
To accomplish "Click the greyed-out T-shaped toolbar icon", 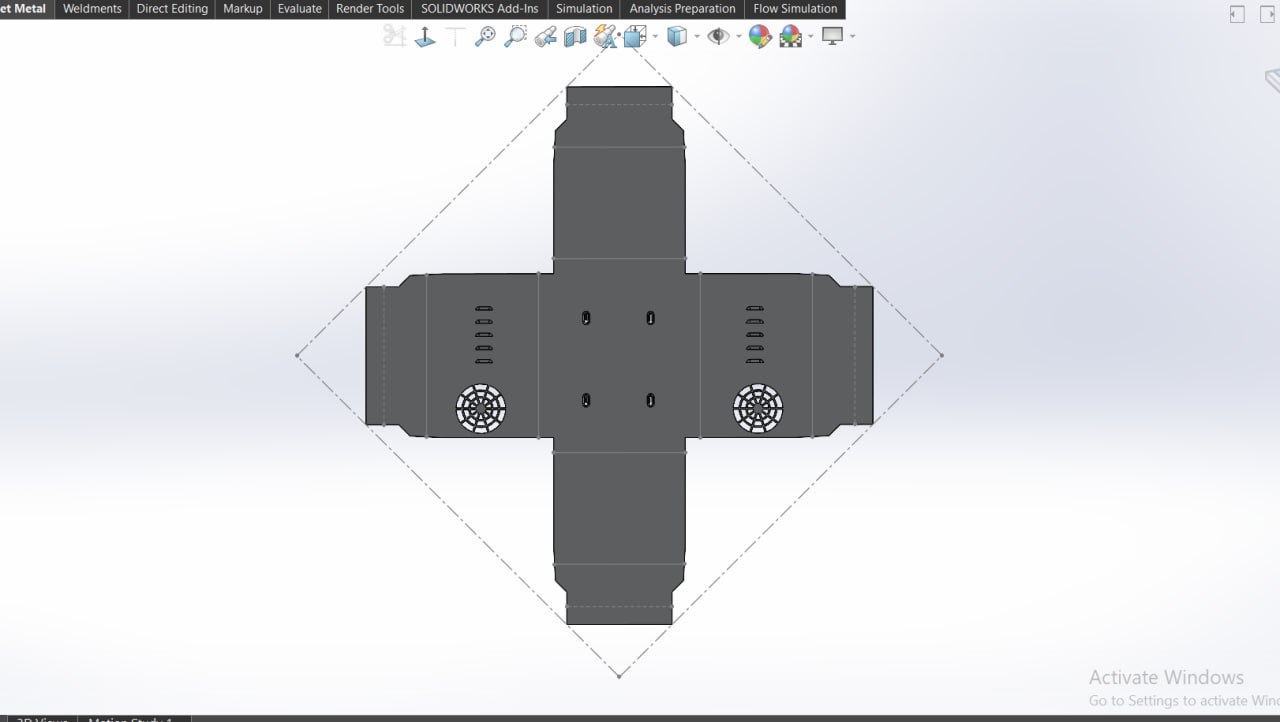I will click(x=455, y=37).
